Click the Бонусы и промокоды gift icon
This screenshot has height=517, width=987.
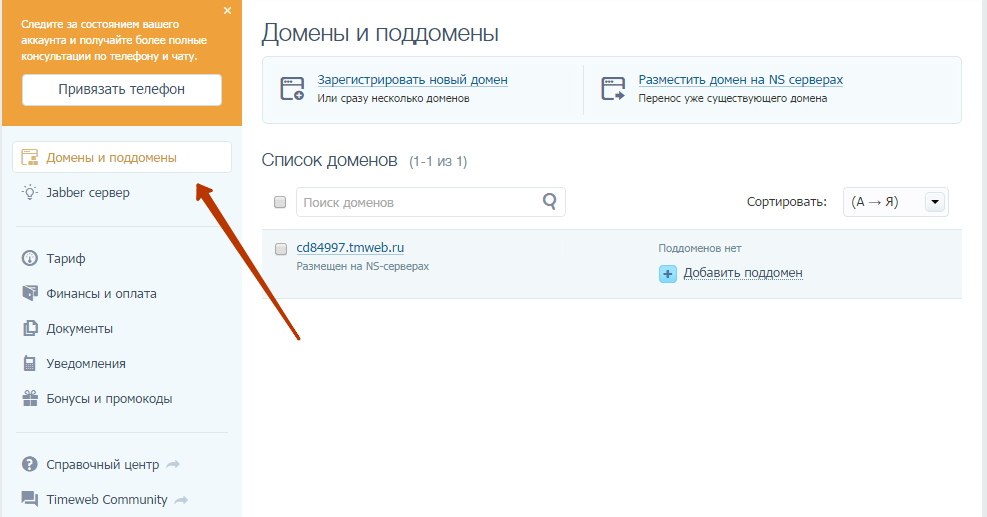(x=30, y=399)
